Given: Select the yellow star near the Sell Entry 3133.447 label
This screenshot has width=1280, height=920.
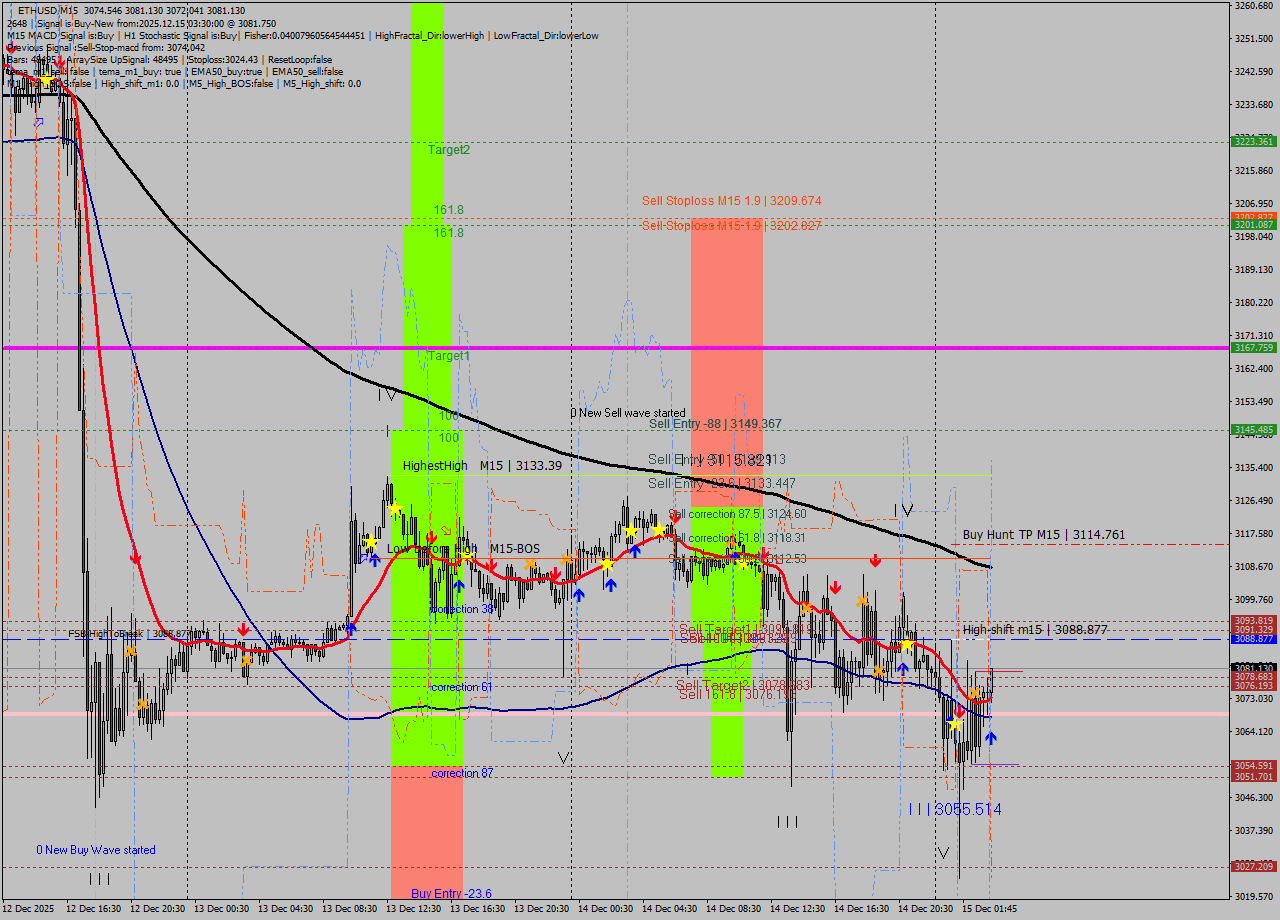Looking at the screenshot, I should pos(658,530).
